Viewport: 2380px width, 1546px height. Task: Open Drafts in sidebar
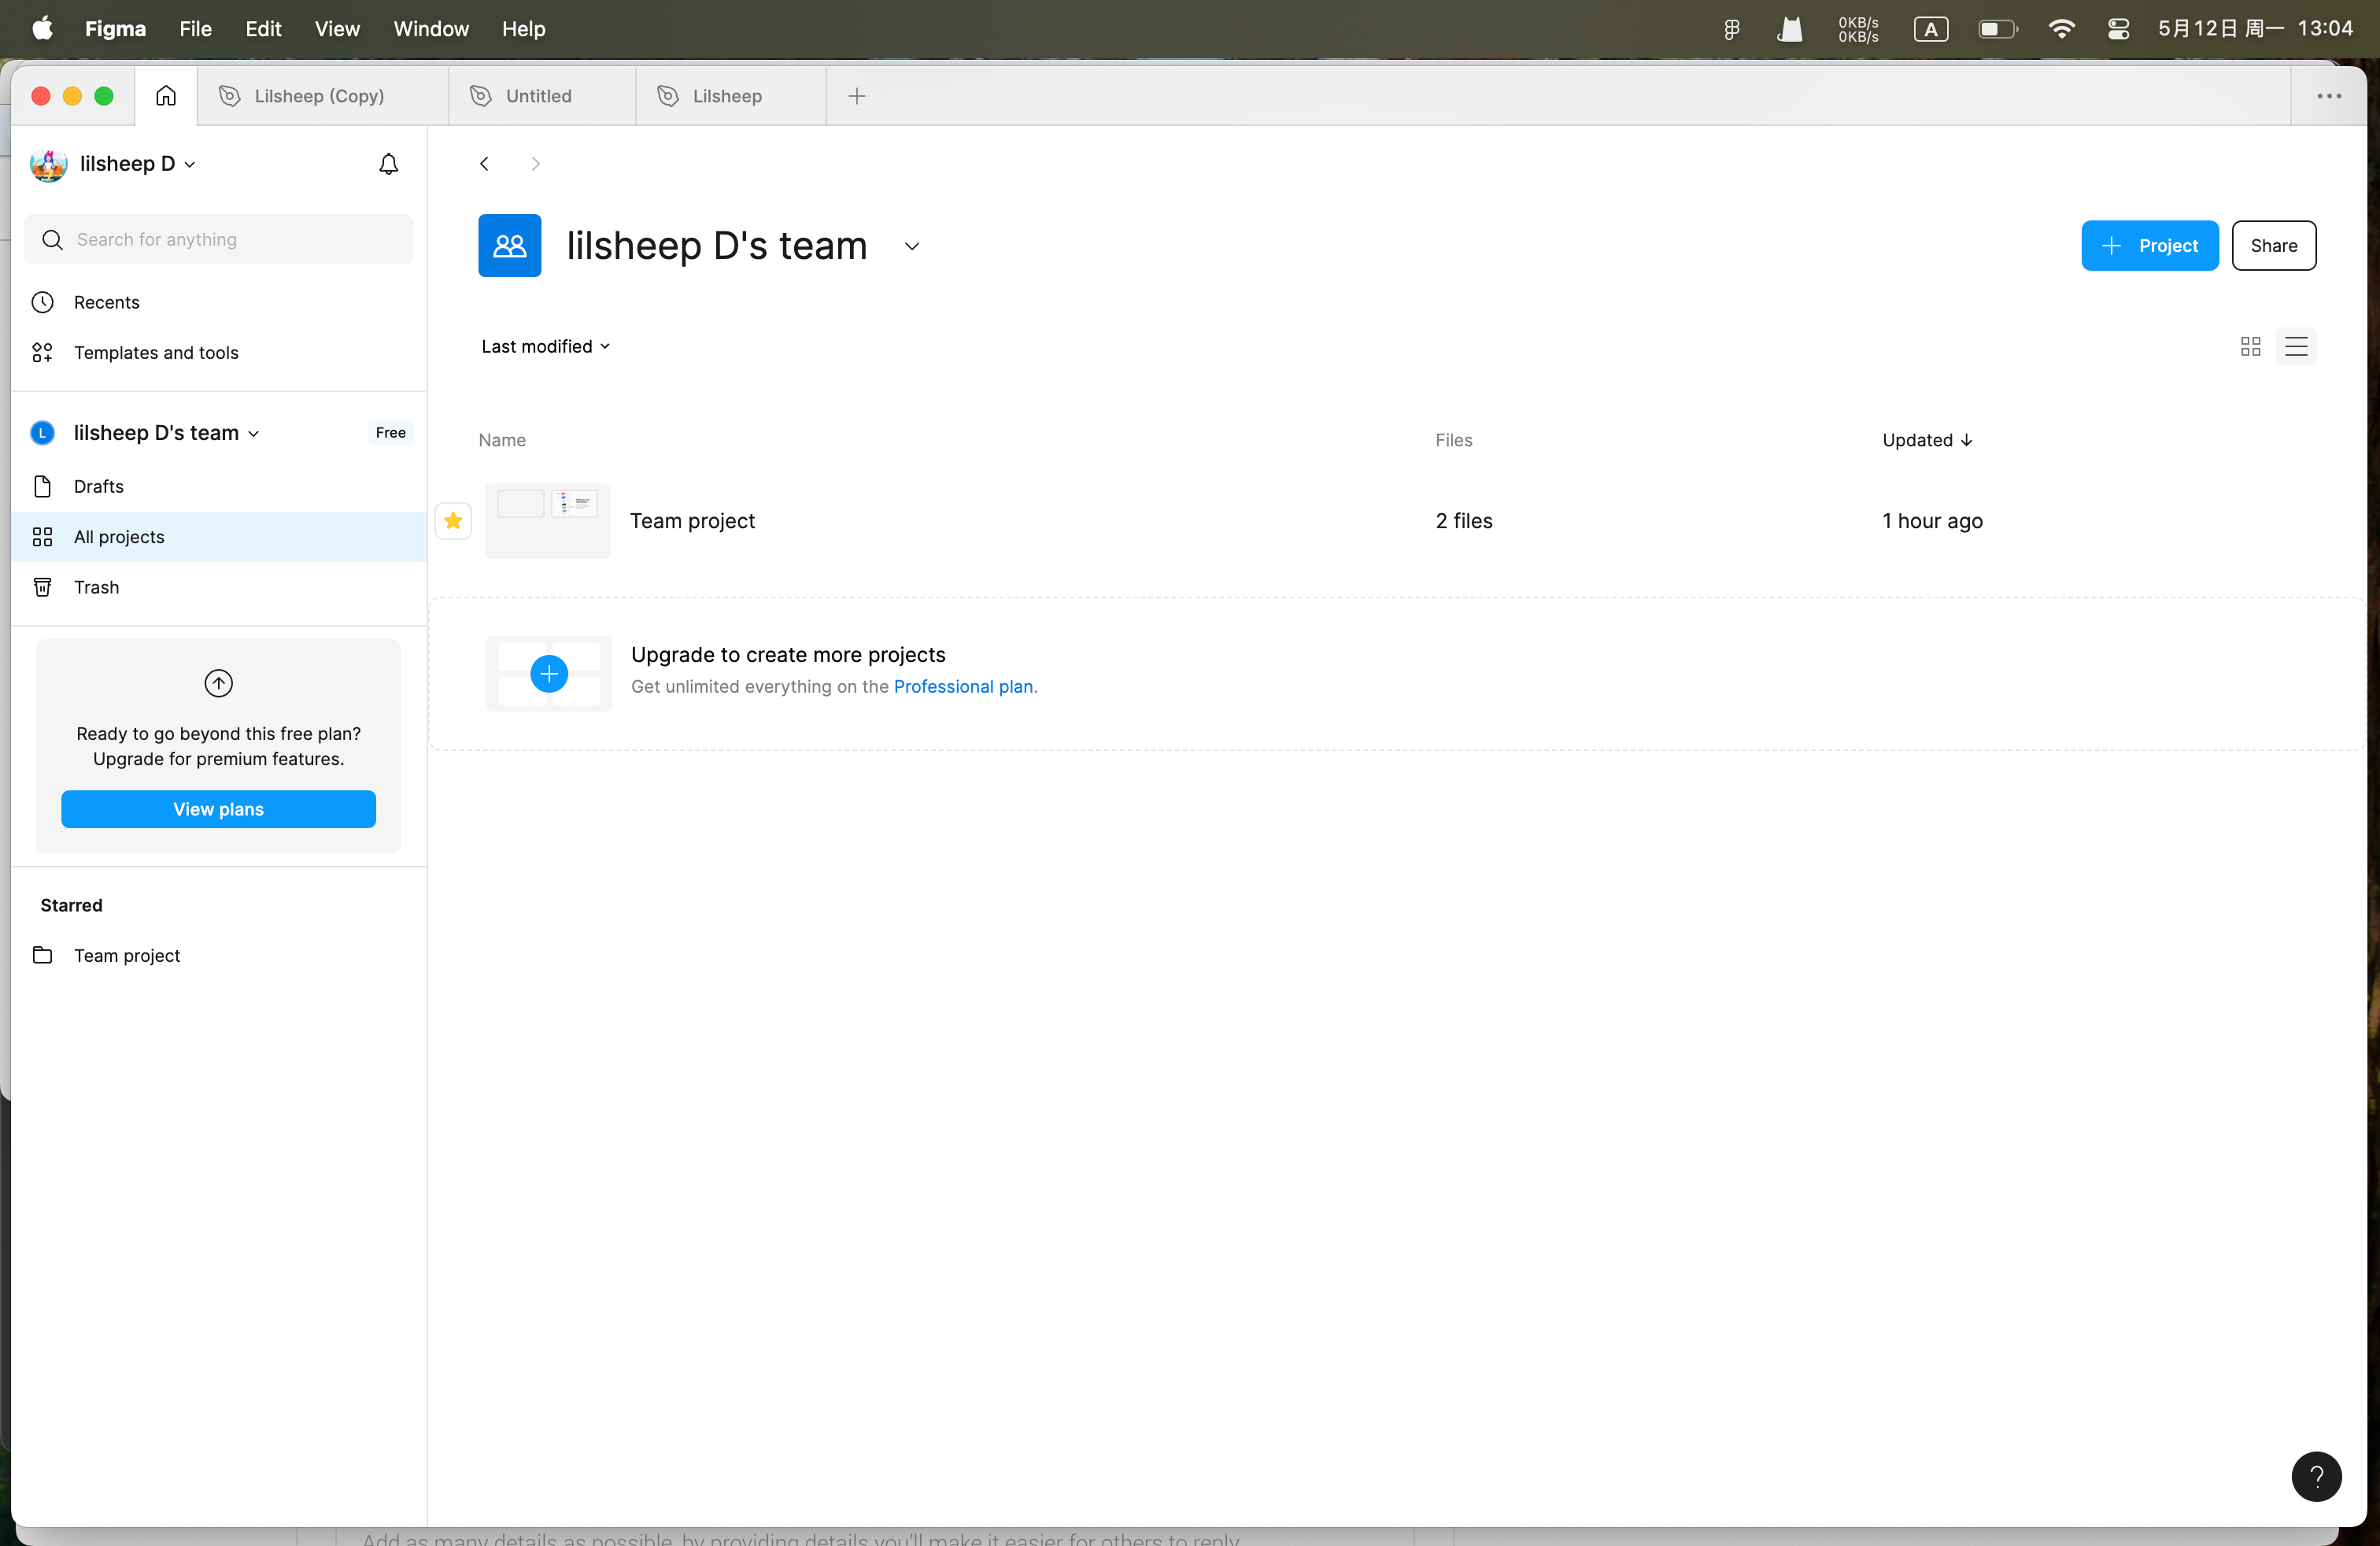coord(219,486)
